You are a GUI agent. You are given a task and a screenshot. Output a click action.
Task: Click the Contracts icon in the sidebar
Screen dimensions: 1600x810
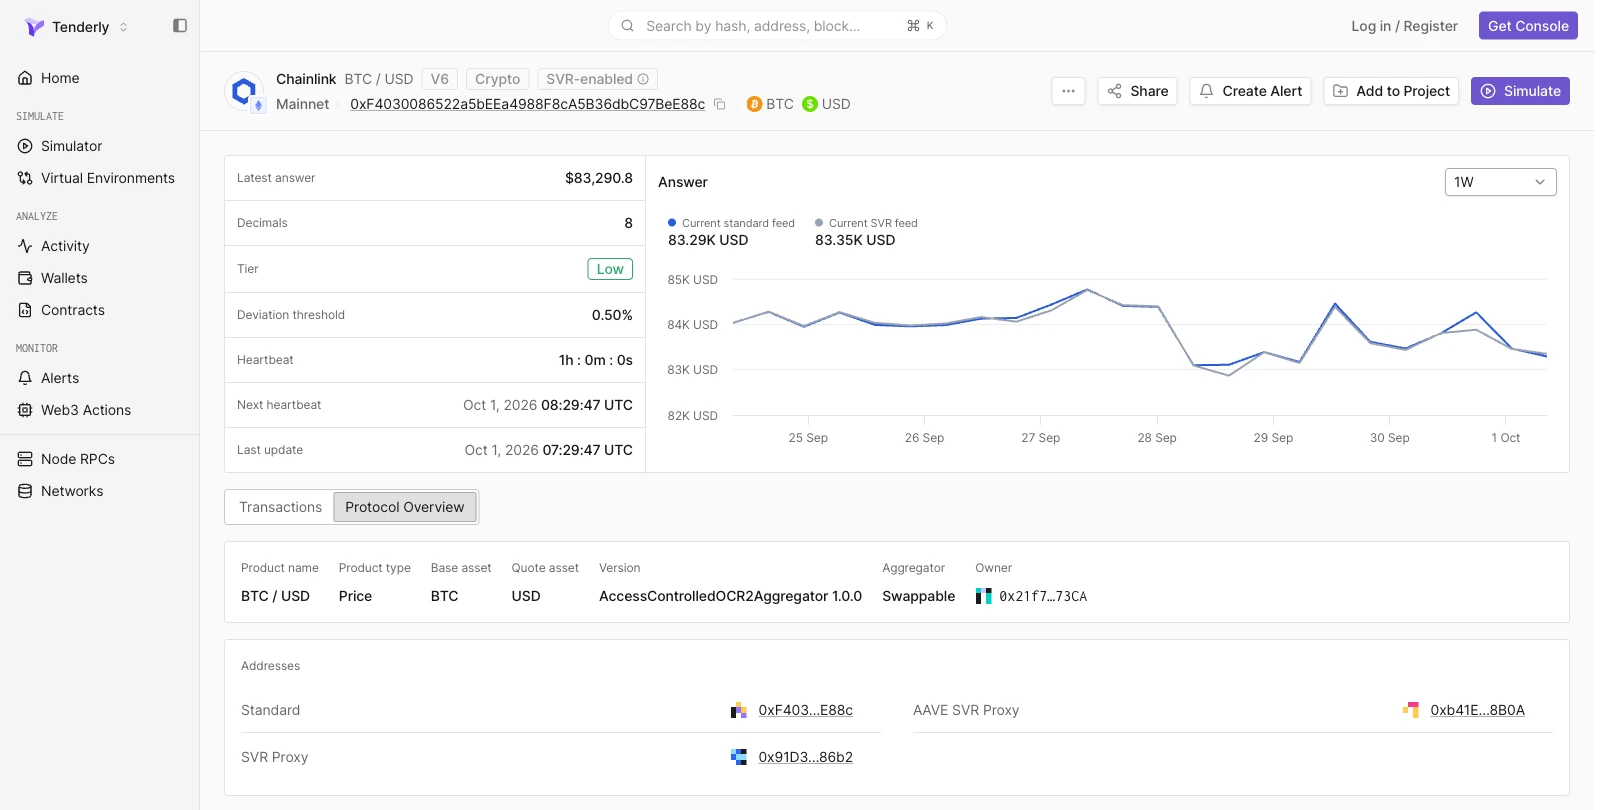point(25,310)
